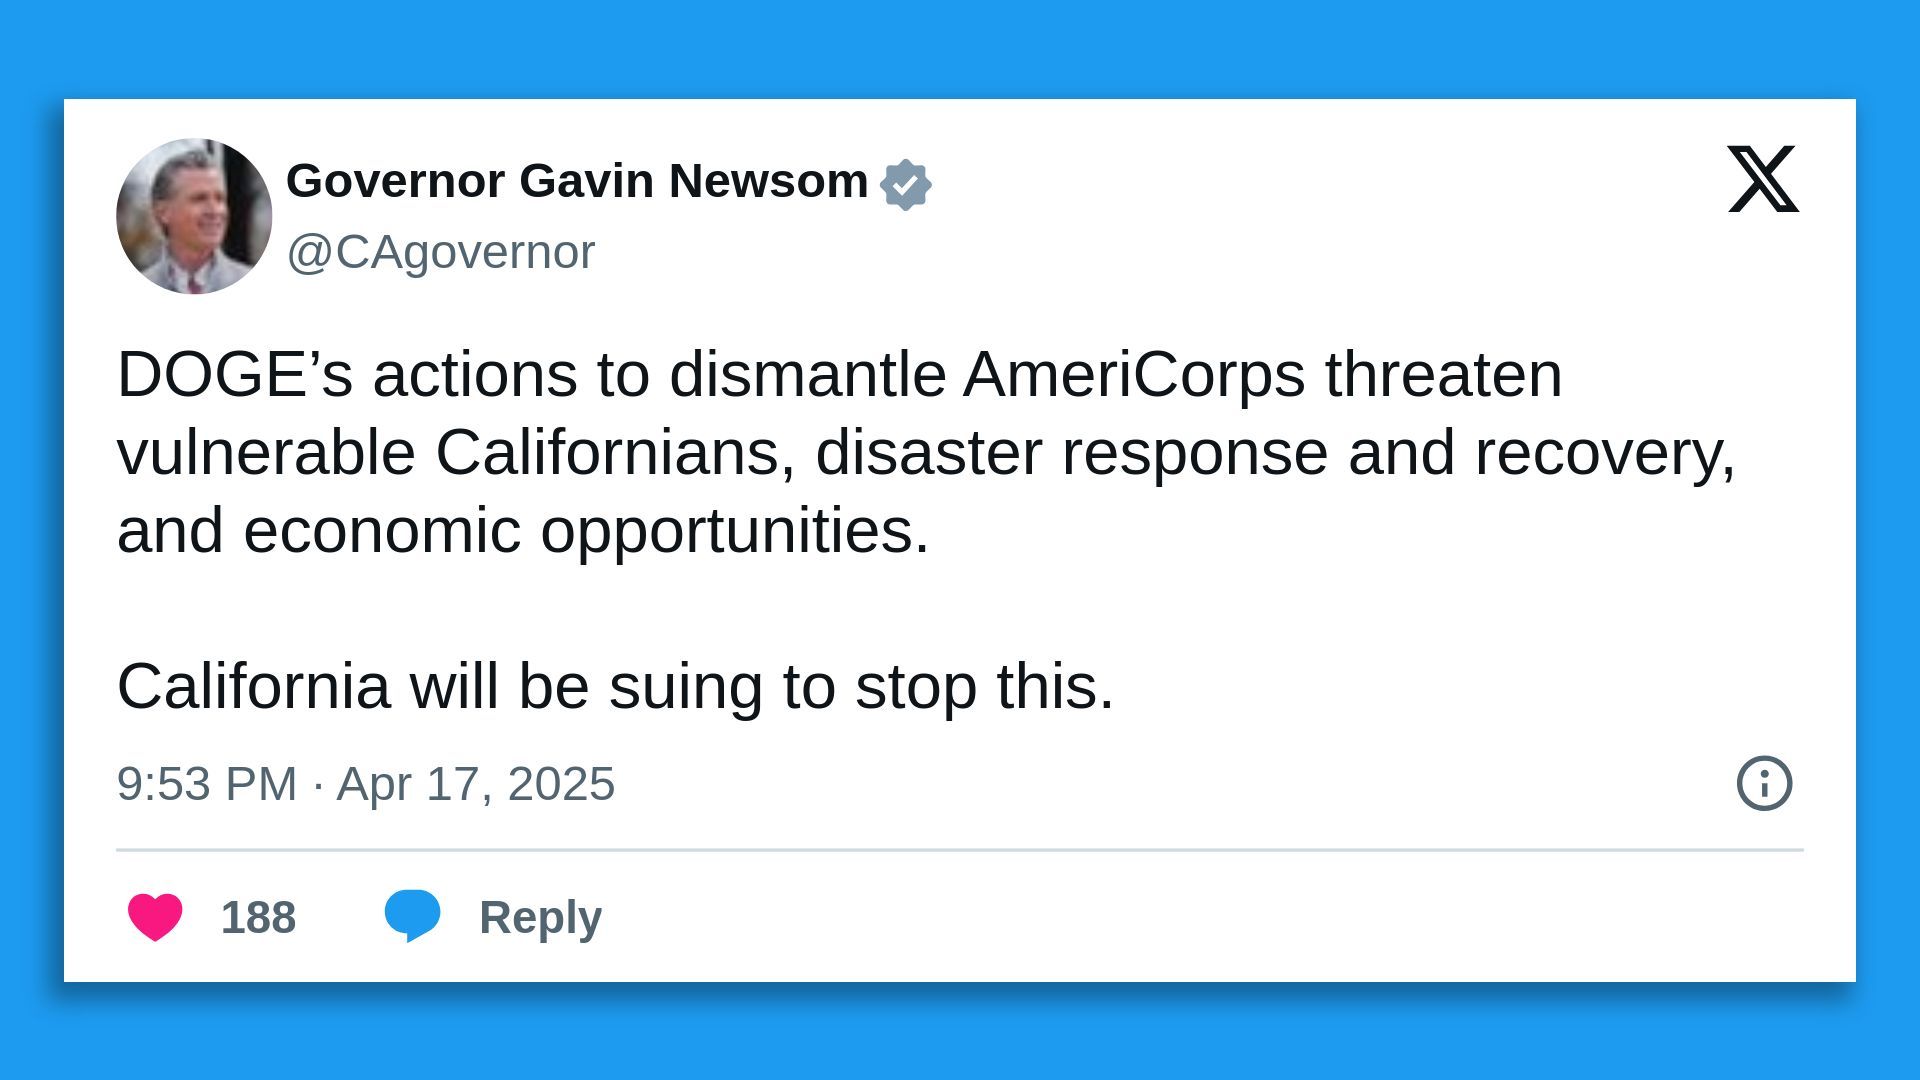The height and width of the screenshot is (1080, 1920).
Task: Click the divider line above the likes
Action: [x=960, y=850]
